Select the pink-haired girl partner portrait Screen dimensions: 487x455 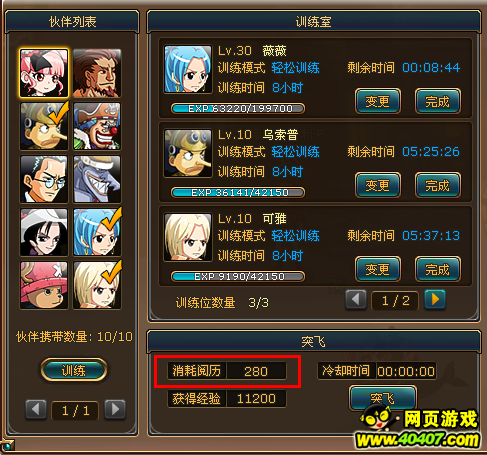pos(44,73)
